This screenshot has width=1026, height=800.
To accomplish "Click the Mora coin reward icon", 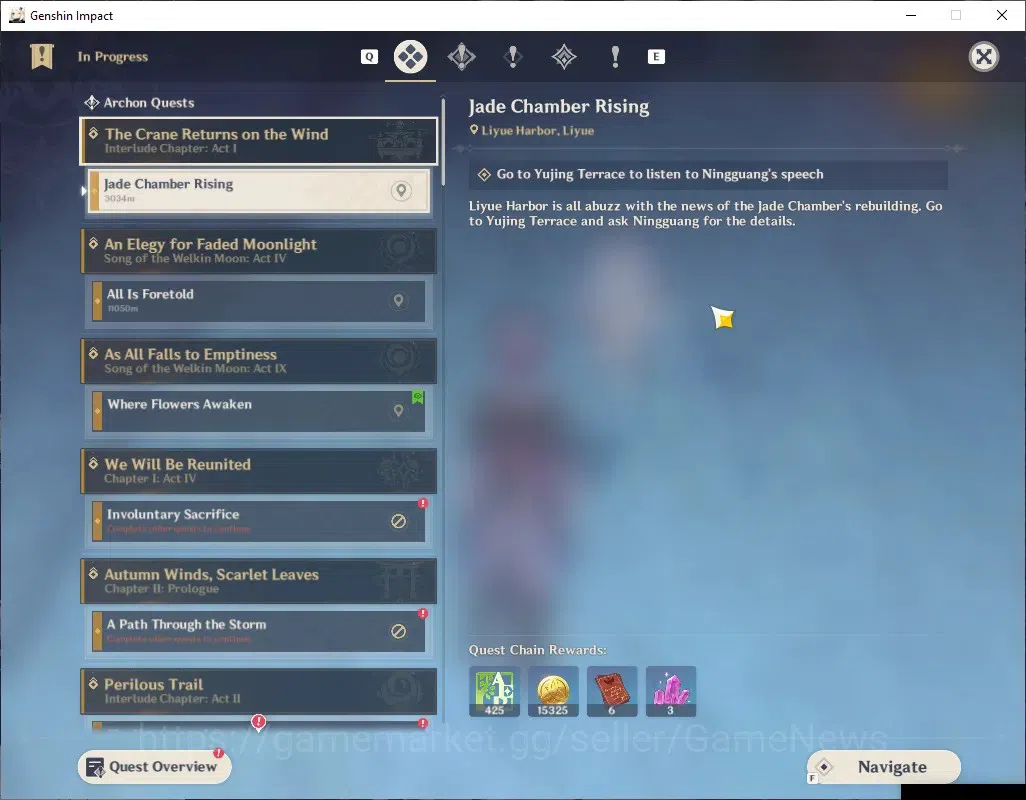I will coord(553,691).
